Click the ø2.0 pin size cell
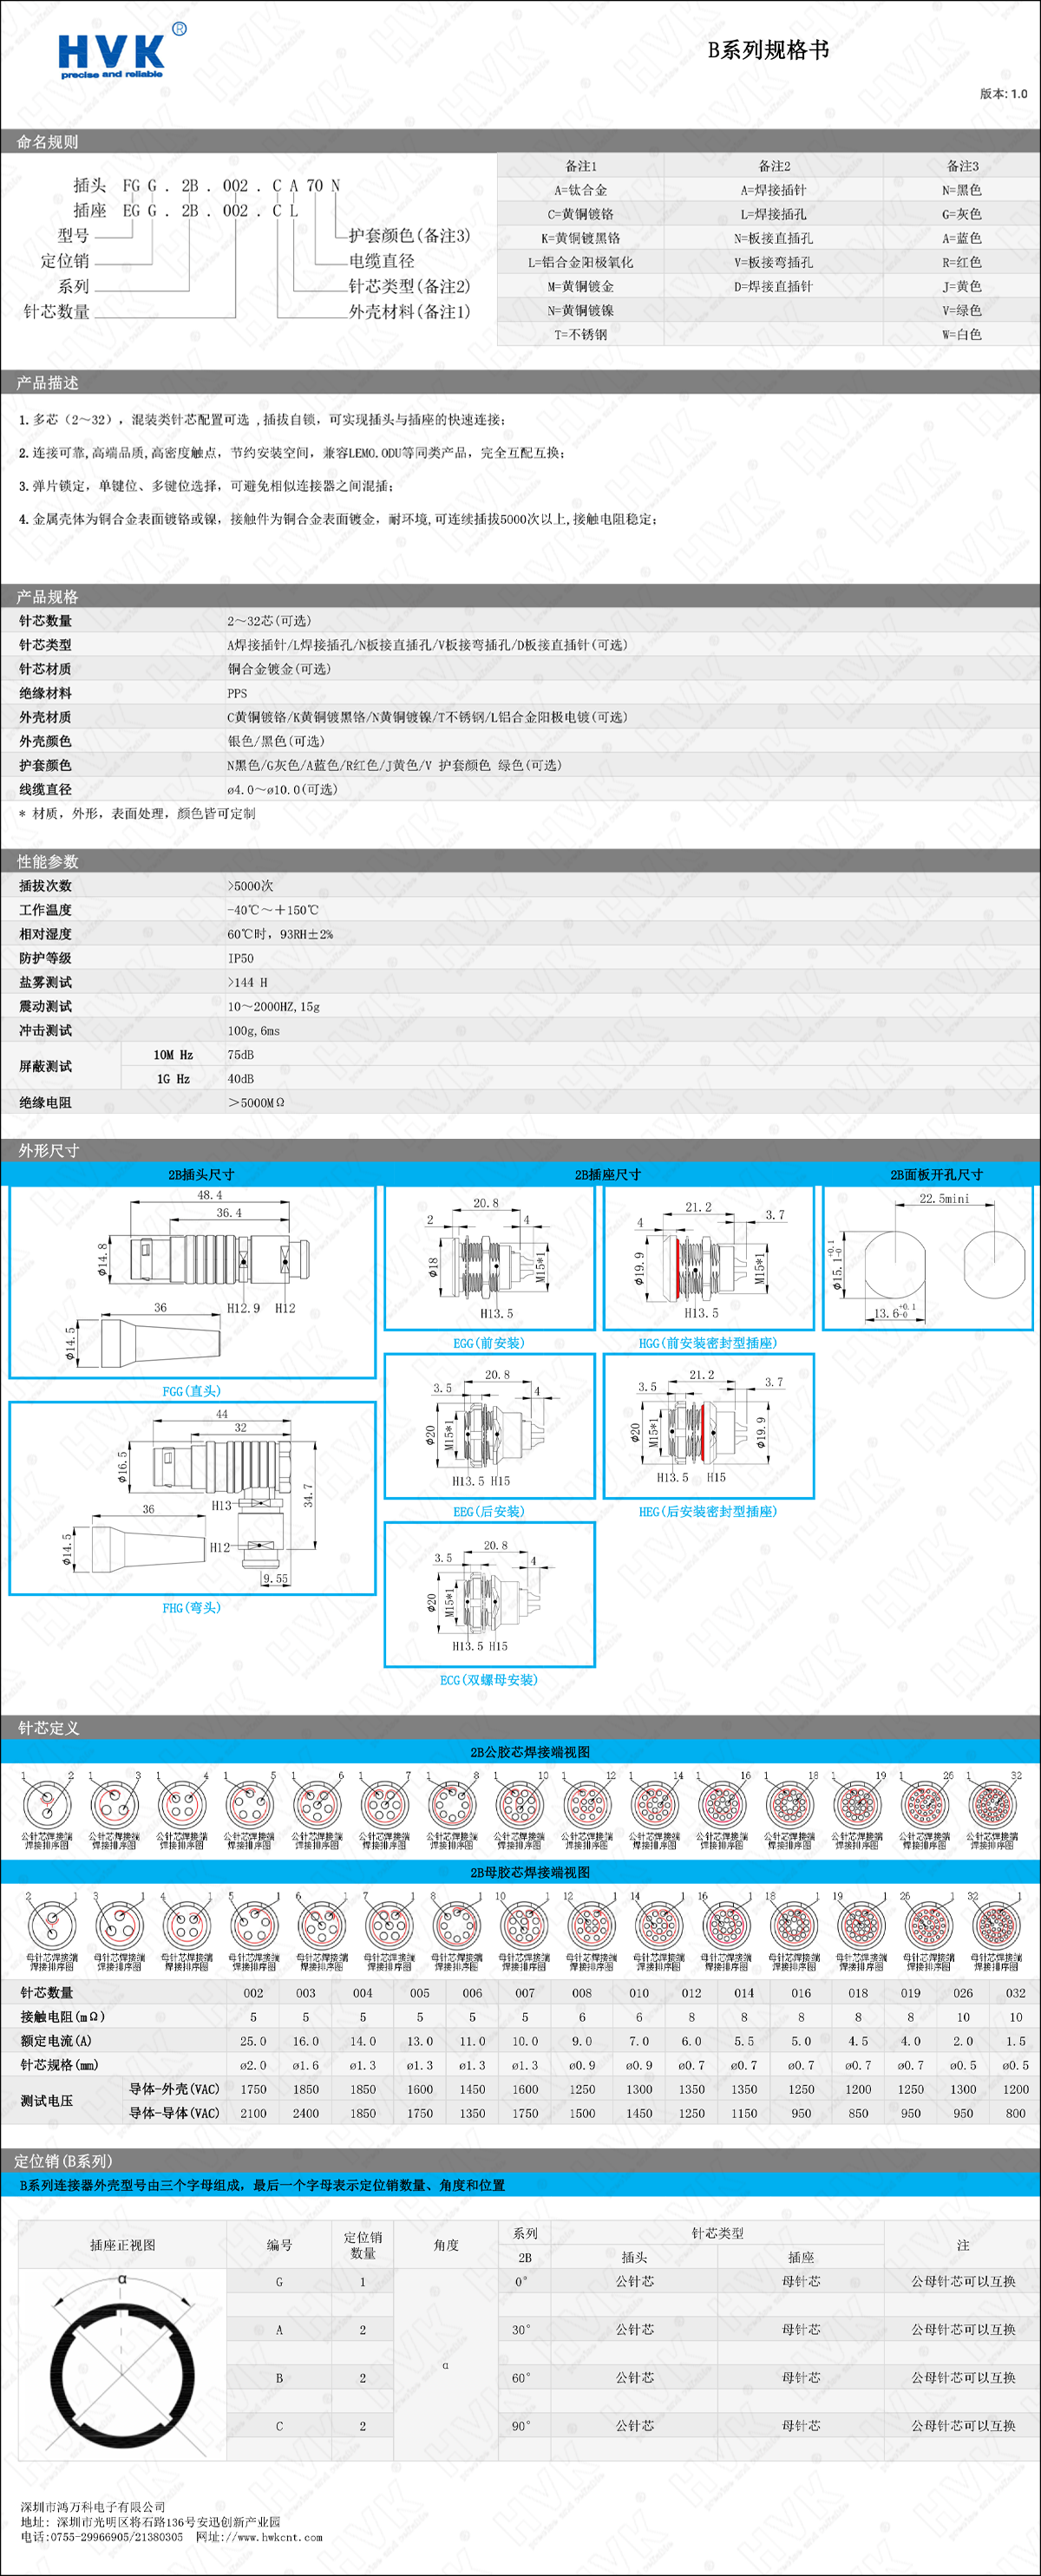This screenshot has width=1041, height=2576. coord(253,2065)
